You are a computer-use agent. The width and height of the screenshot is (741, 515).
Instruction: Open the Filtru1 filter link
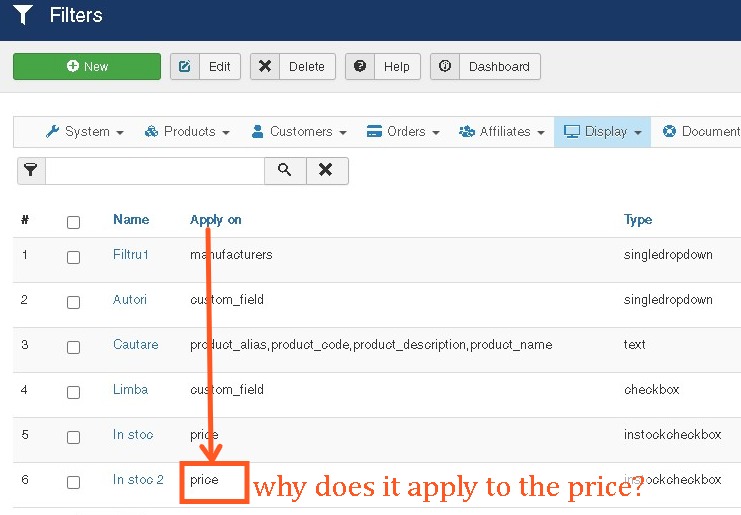(x=130, y=255)
